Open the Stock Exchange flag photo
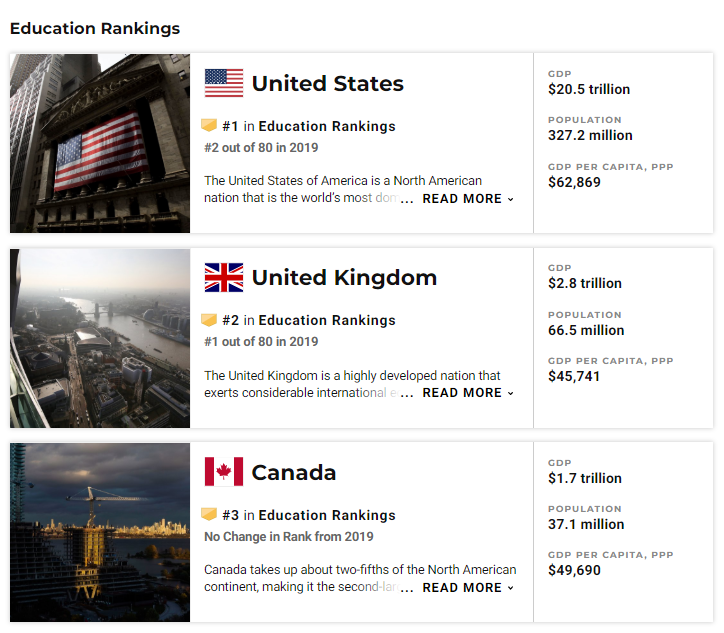Screen dimensions: 724x633 coord(100,143)
